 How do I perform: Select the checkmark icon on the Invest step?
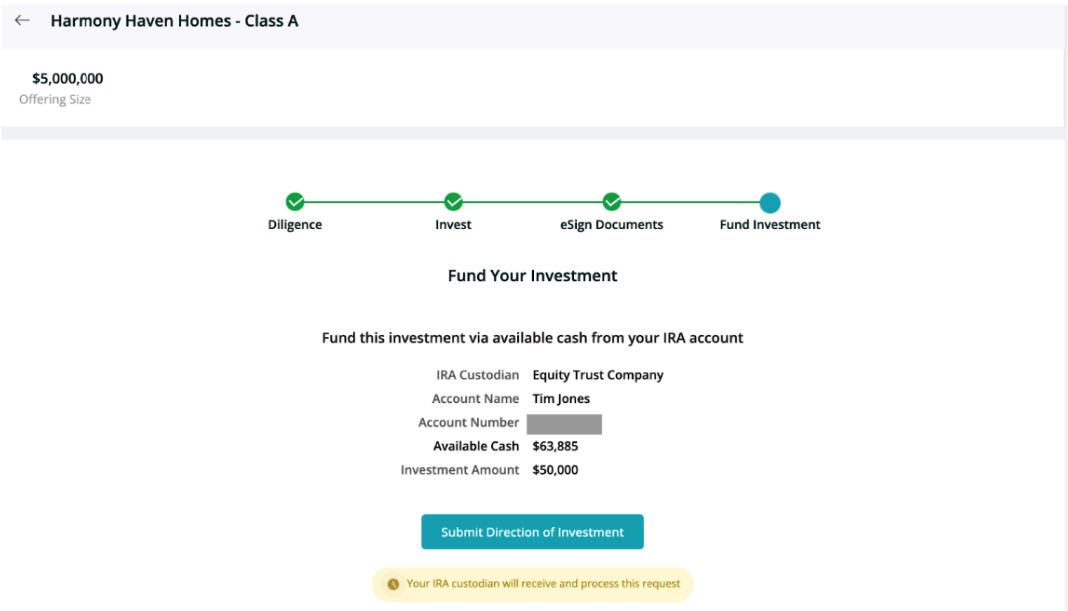point(453,202)
